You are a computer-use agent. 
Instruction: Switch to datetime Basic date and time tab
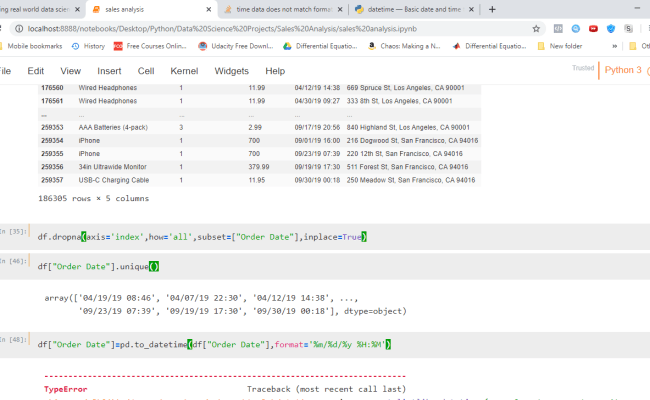[x=415, y=9]
